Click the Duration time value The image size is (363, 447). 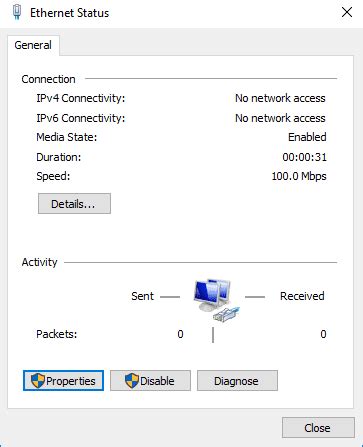coord(304,157)
